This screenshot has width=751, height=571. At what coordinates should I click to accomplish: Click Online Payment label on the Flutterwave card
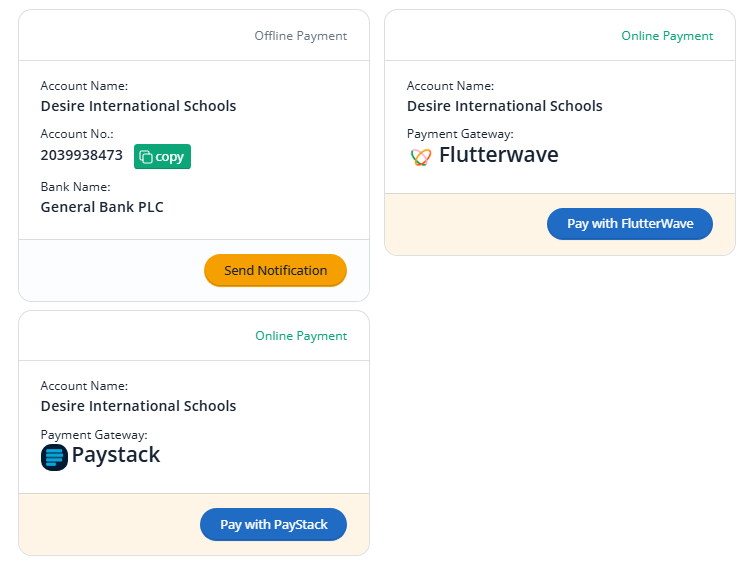click(667, 36)
